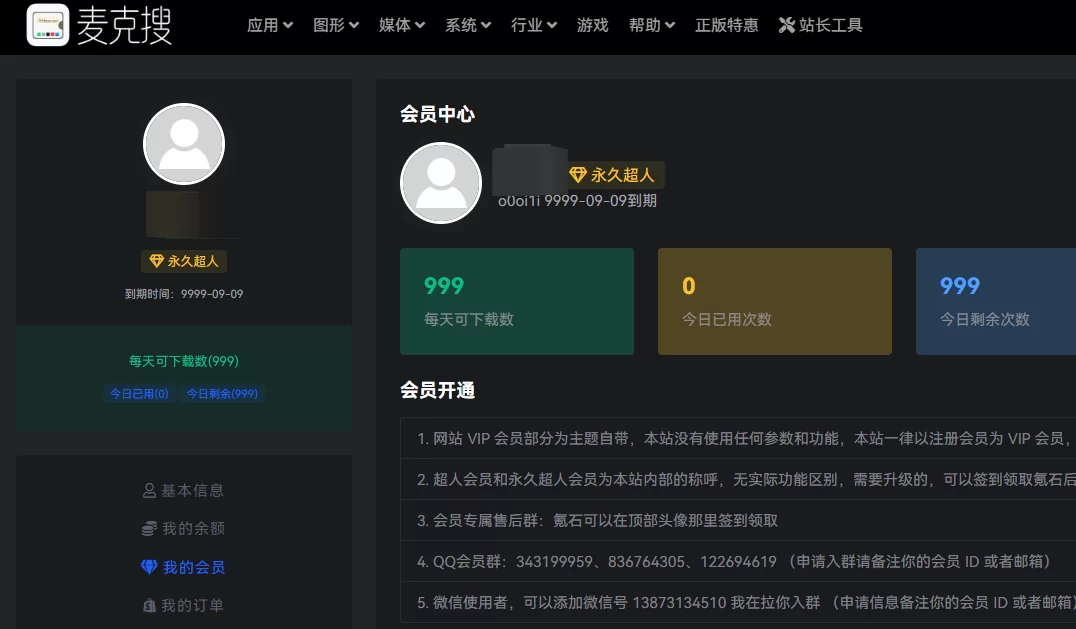Screen dimensions: 1076x629
Task: Click the coins icon next to 我的余额
Action: click(x=149, y=528)
